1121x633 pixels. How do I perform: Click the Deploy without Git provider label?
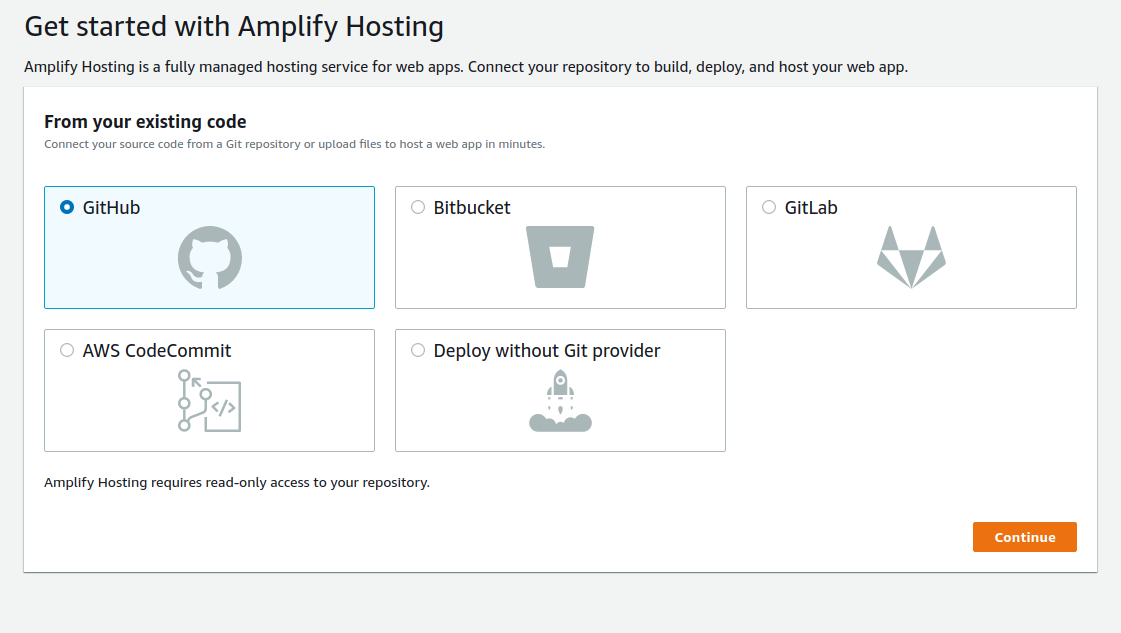547,351
